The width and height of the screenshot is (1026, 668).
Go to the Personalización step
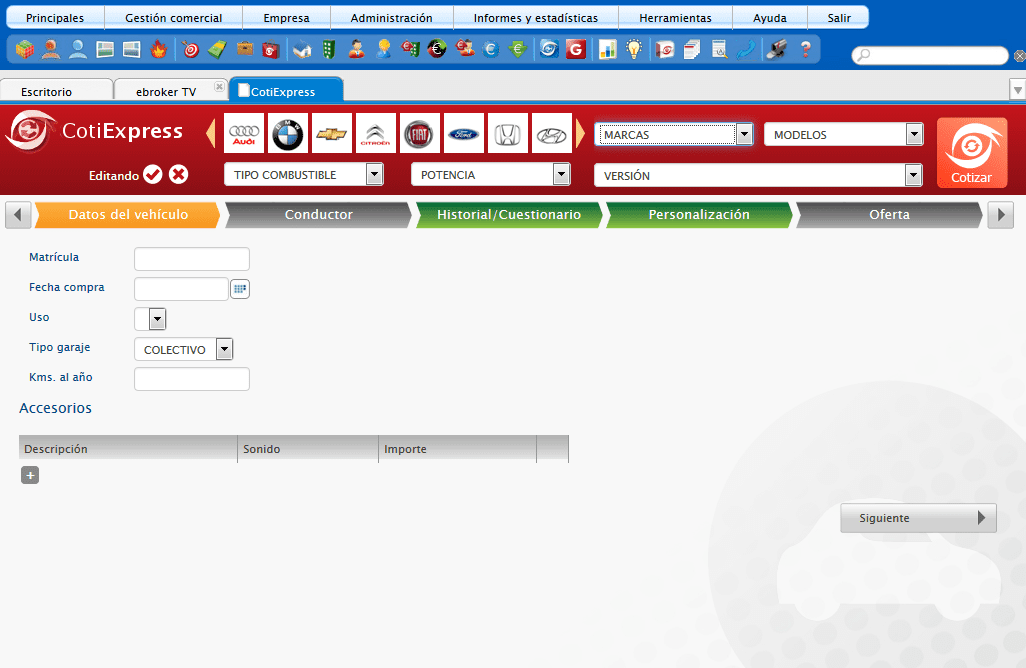tap(699, 215)
